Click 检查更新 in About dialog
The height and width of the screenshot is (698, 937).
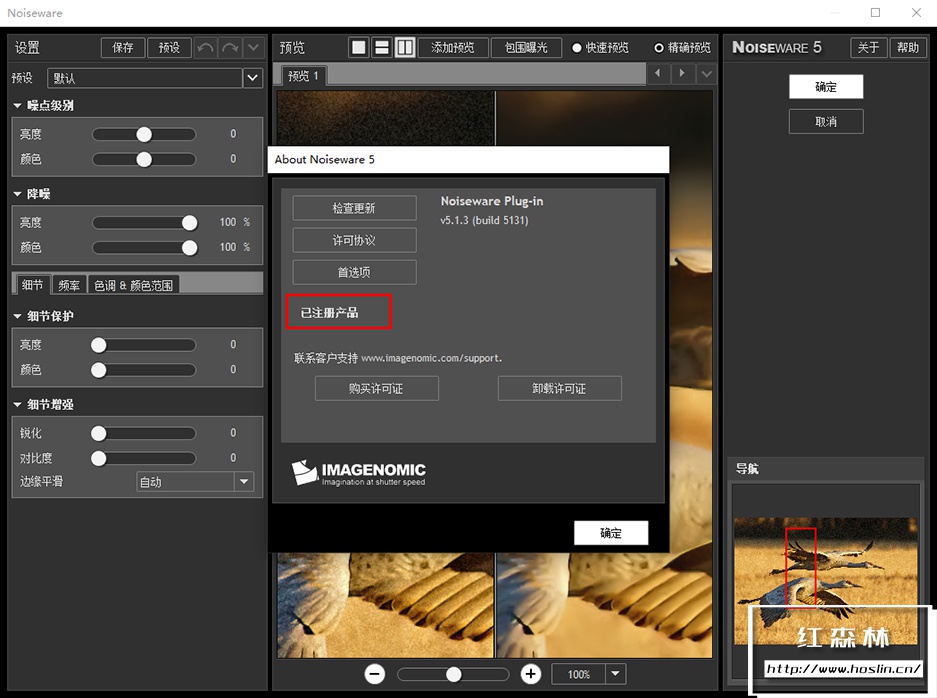(354, 208)
